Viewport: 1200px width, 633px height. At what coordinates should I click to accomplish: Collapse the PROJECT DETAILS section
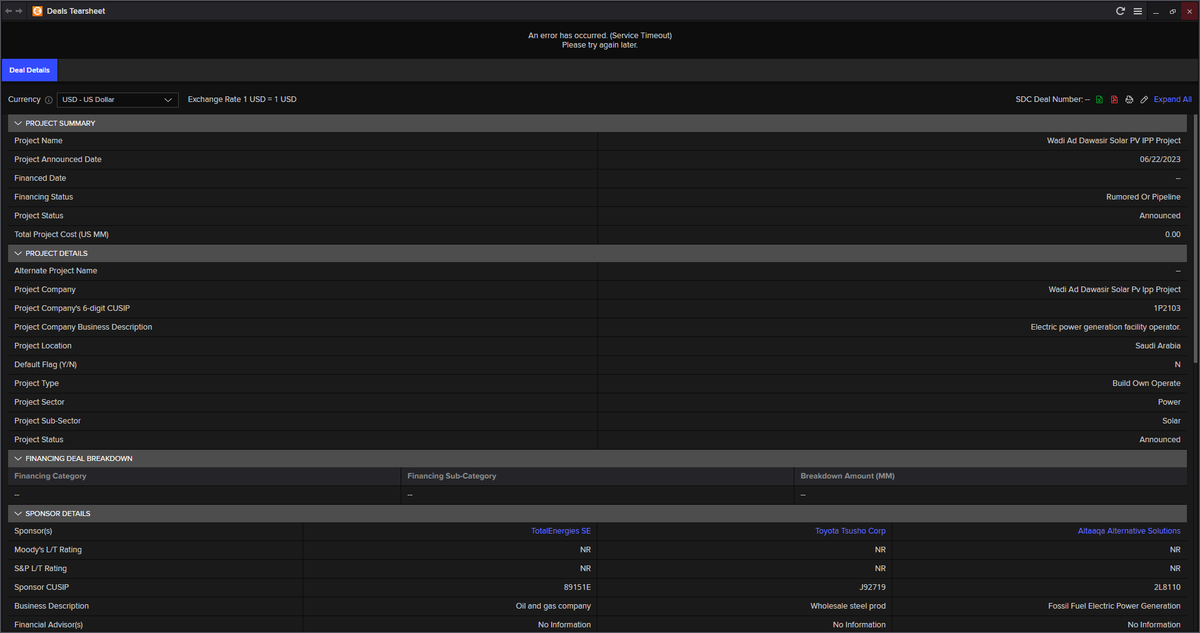(x=18, y=253)
